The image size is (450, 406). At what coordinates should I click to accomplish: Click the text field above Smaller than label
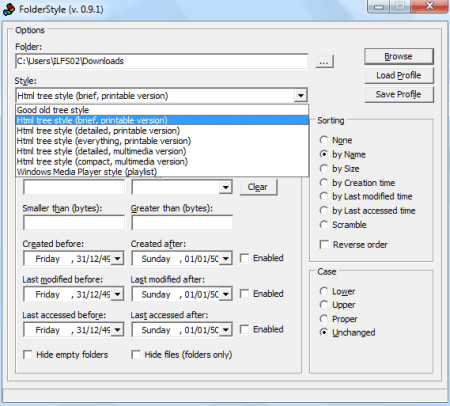coord(74,187)
